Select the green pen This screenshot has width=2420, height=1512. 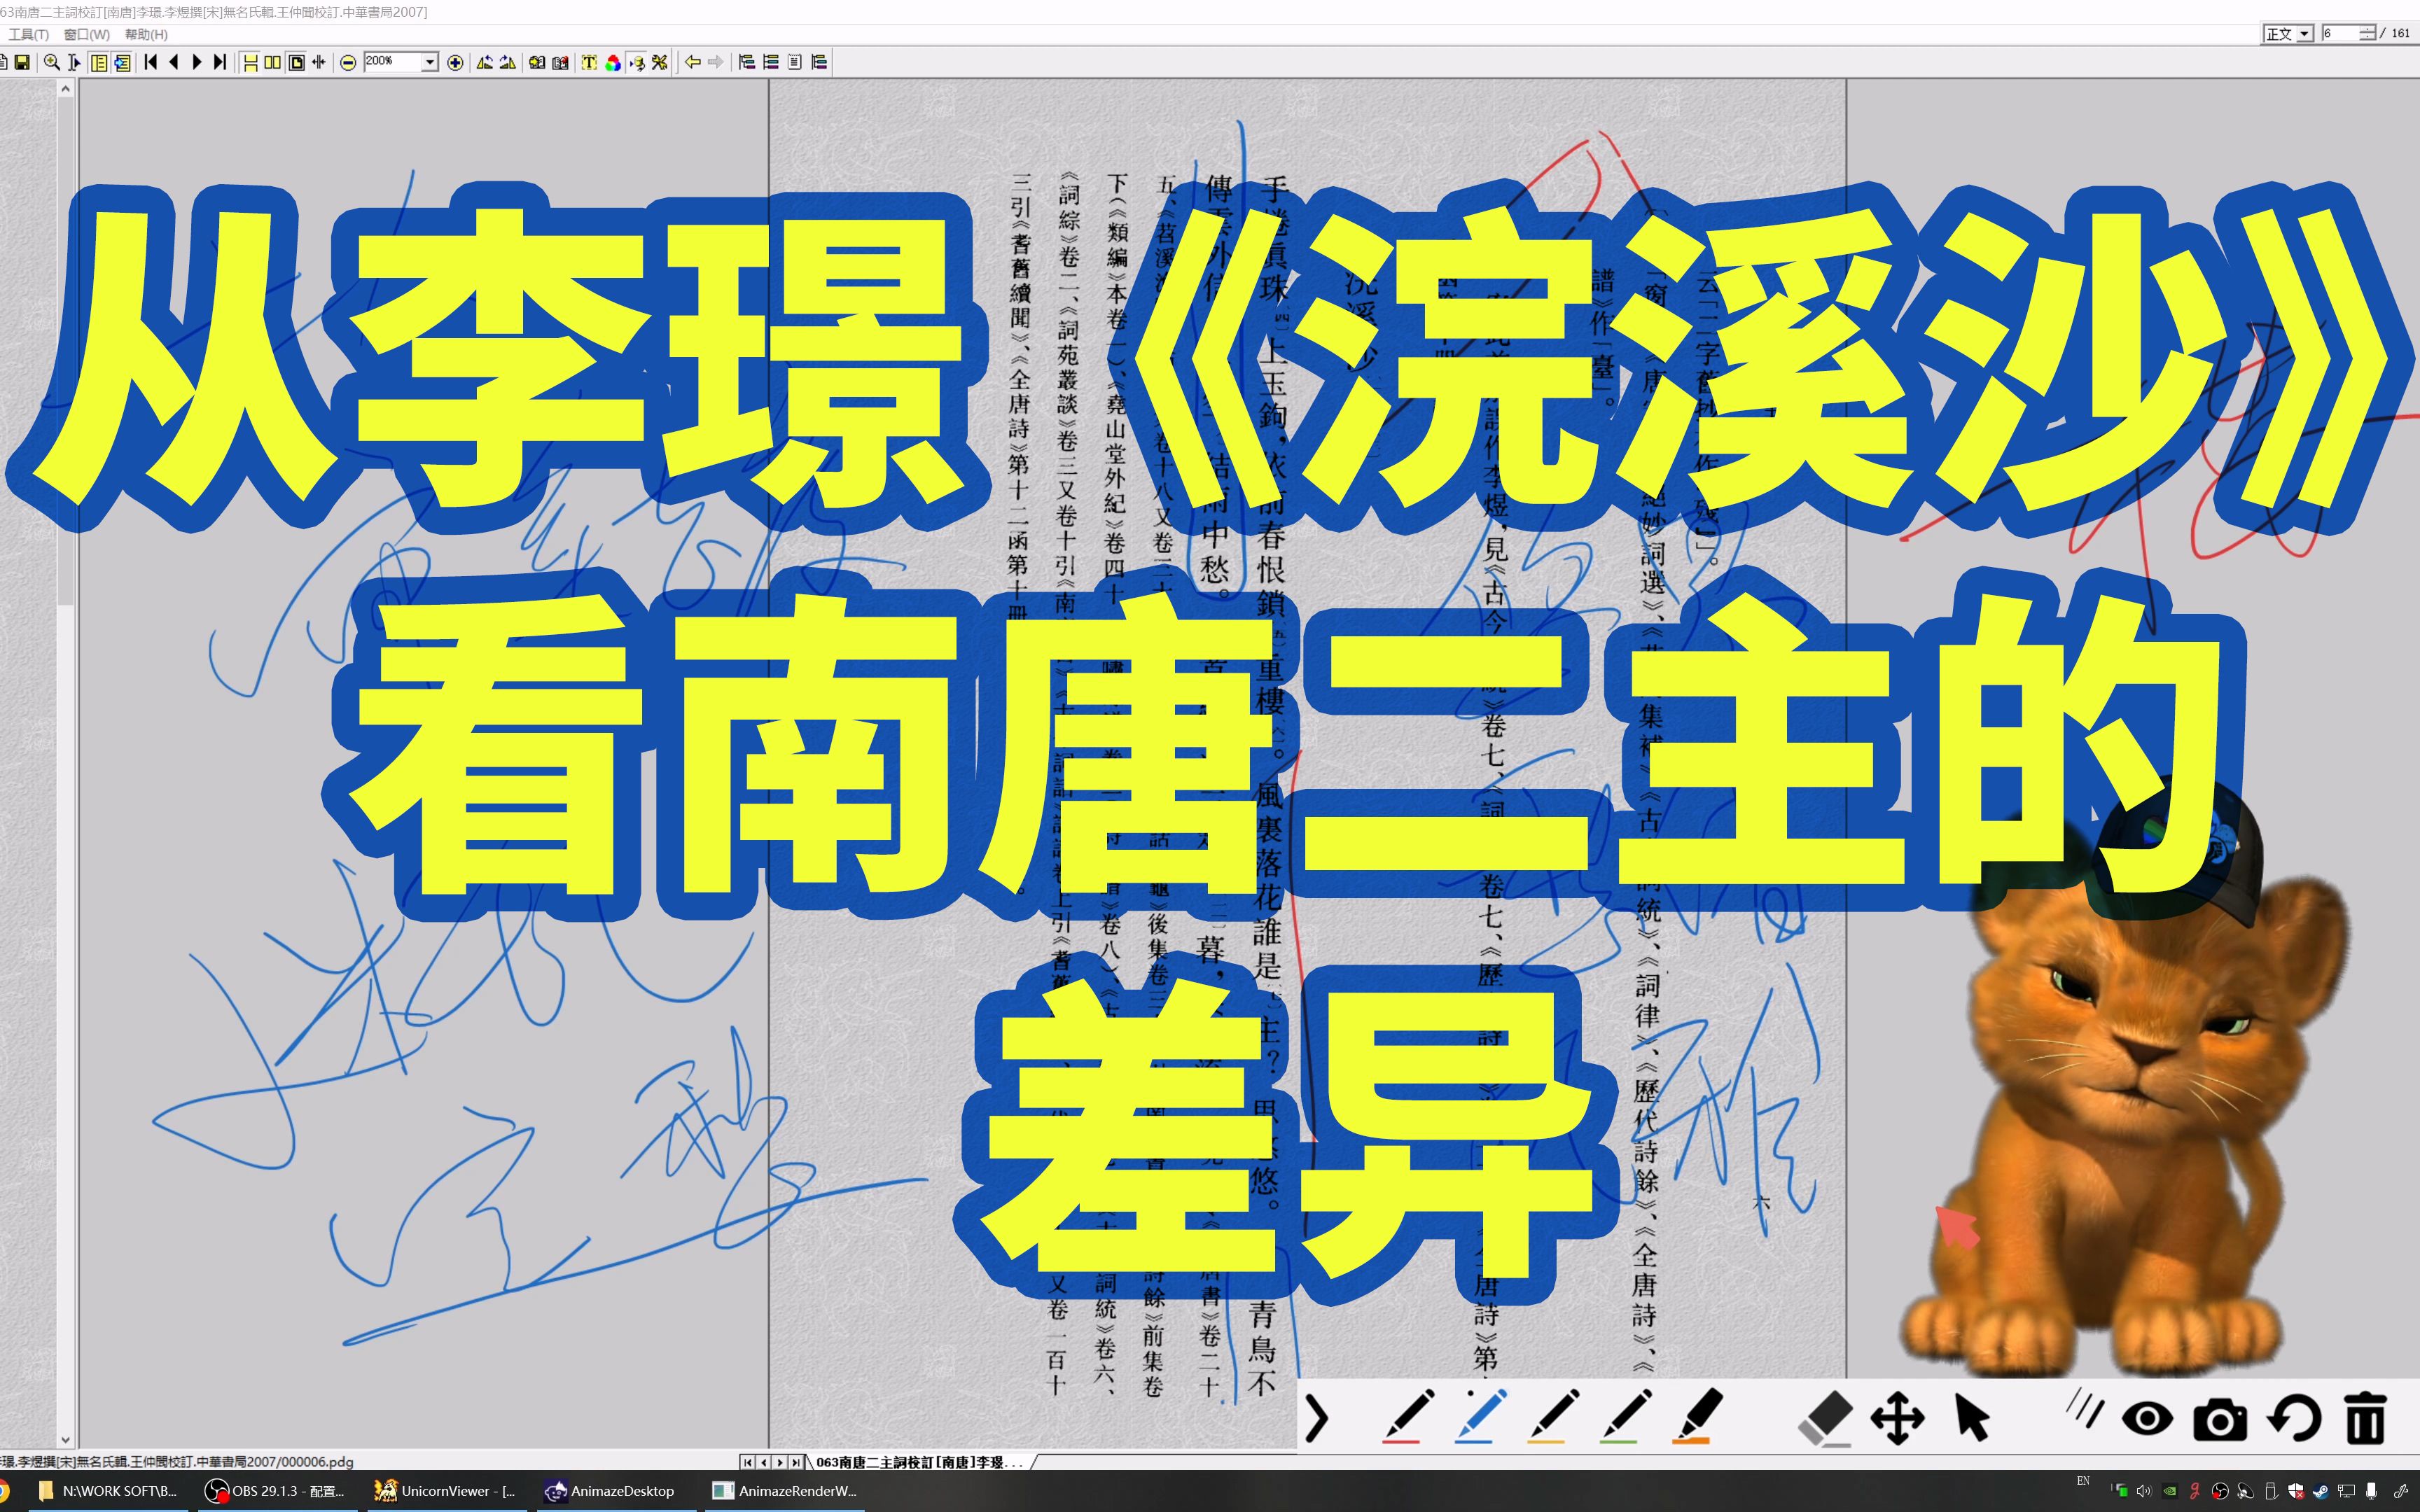coord(1625,1416)
